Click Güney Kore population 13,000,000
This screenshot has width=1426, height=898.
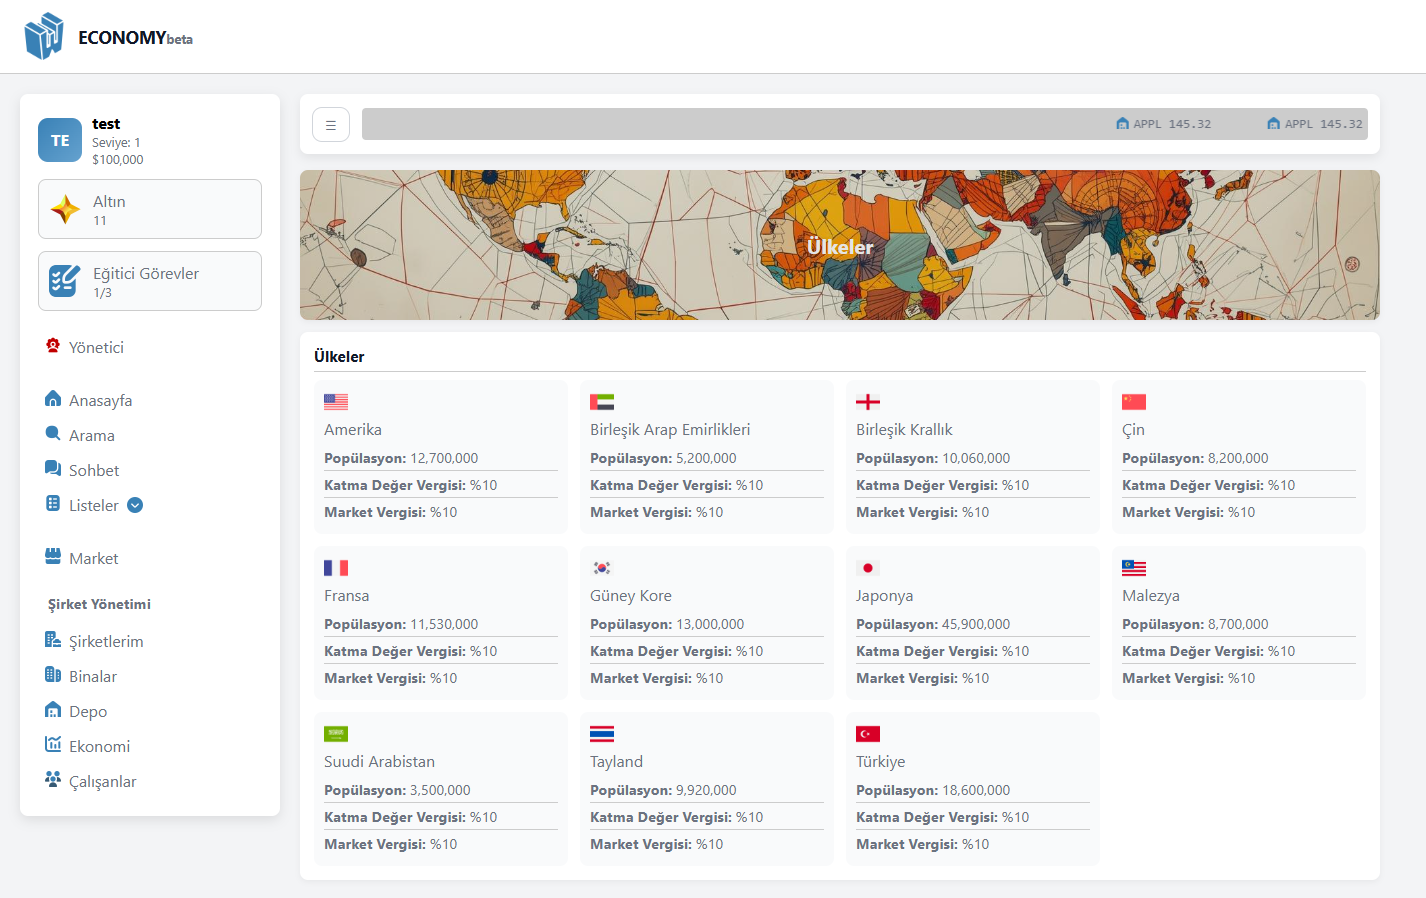[667, 624]
